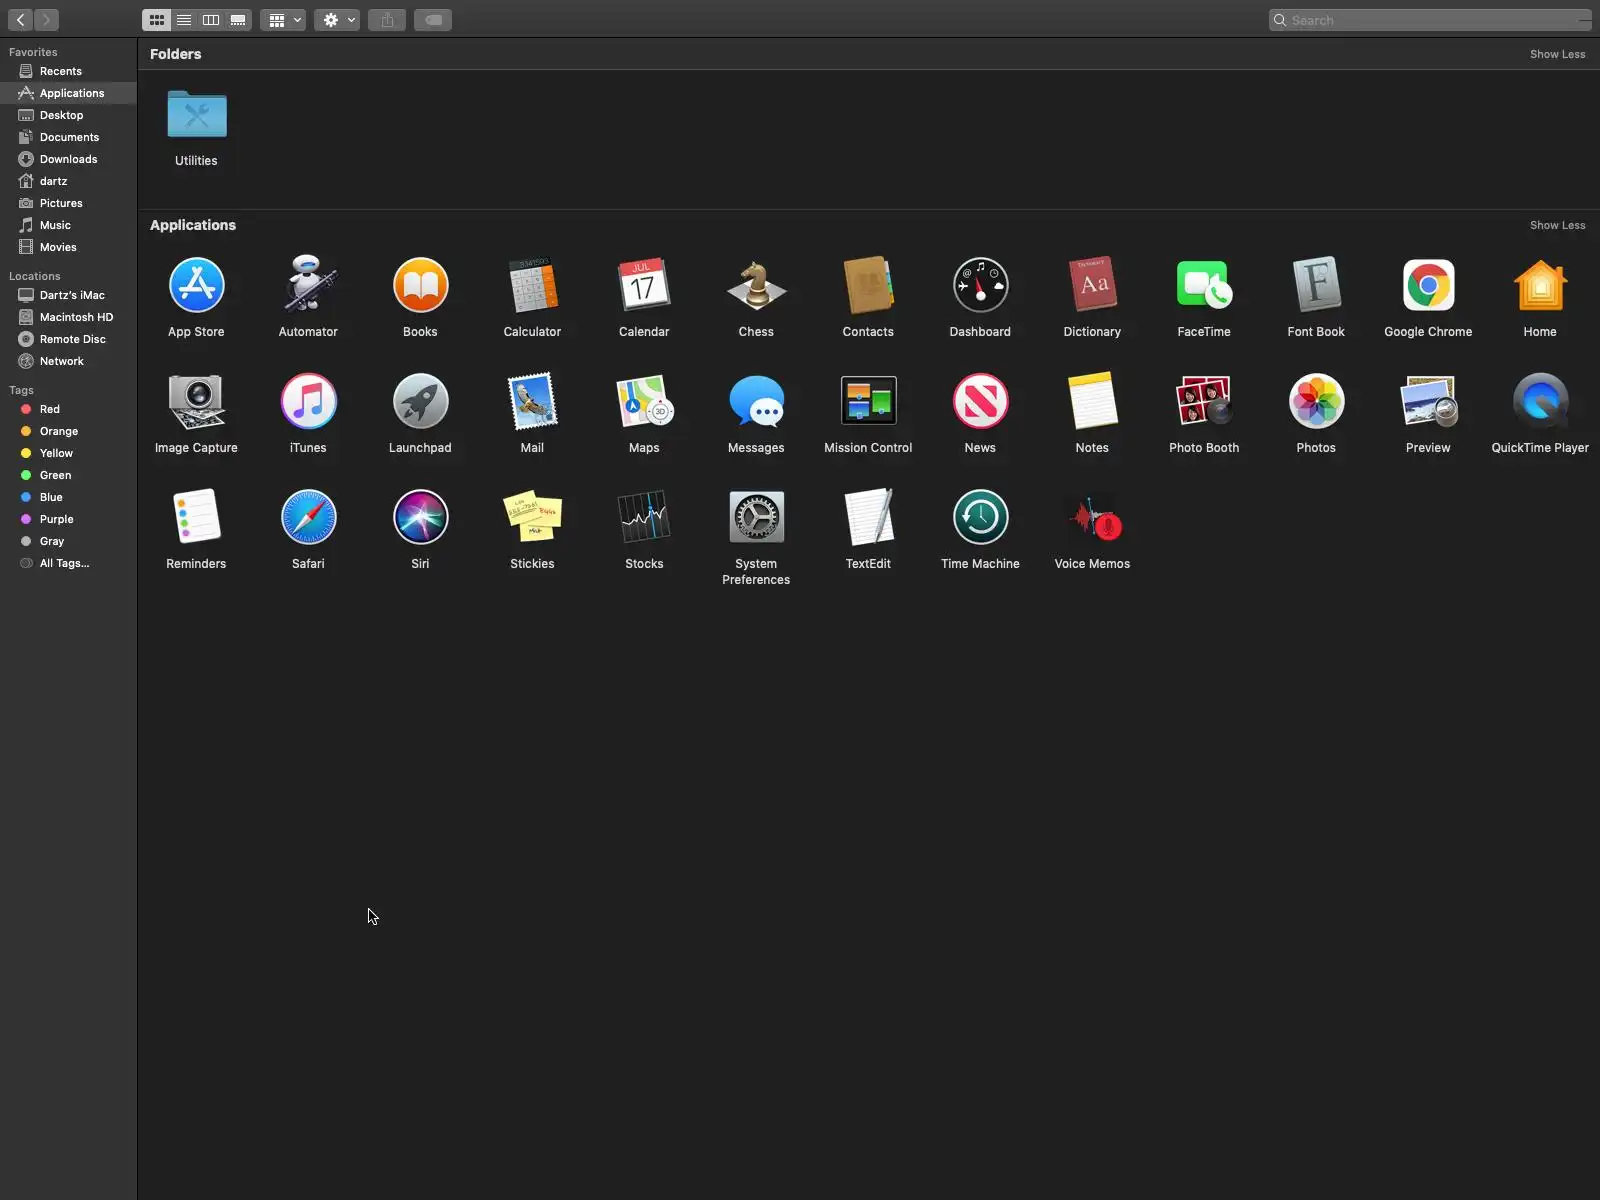Select Desktop in the sidebar
Viewport: 1600px width, 1200px height.
pyautogui.click(x=68, y=115)
